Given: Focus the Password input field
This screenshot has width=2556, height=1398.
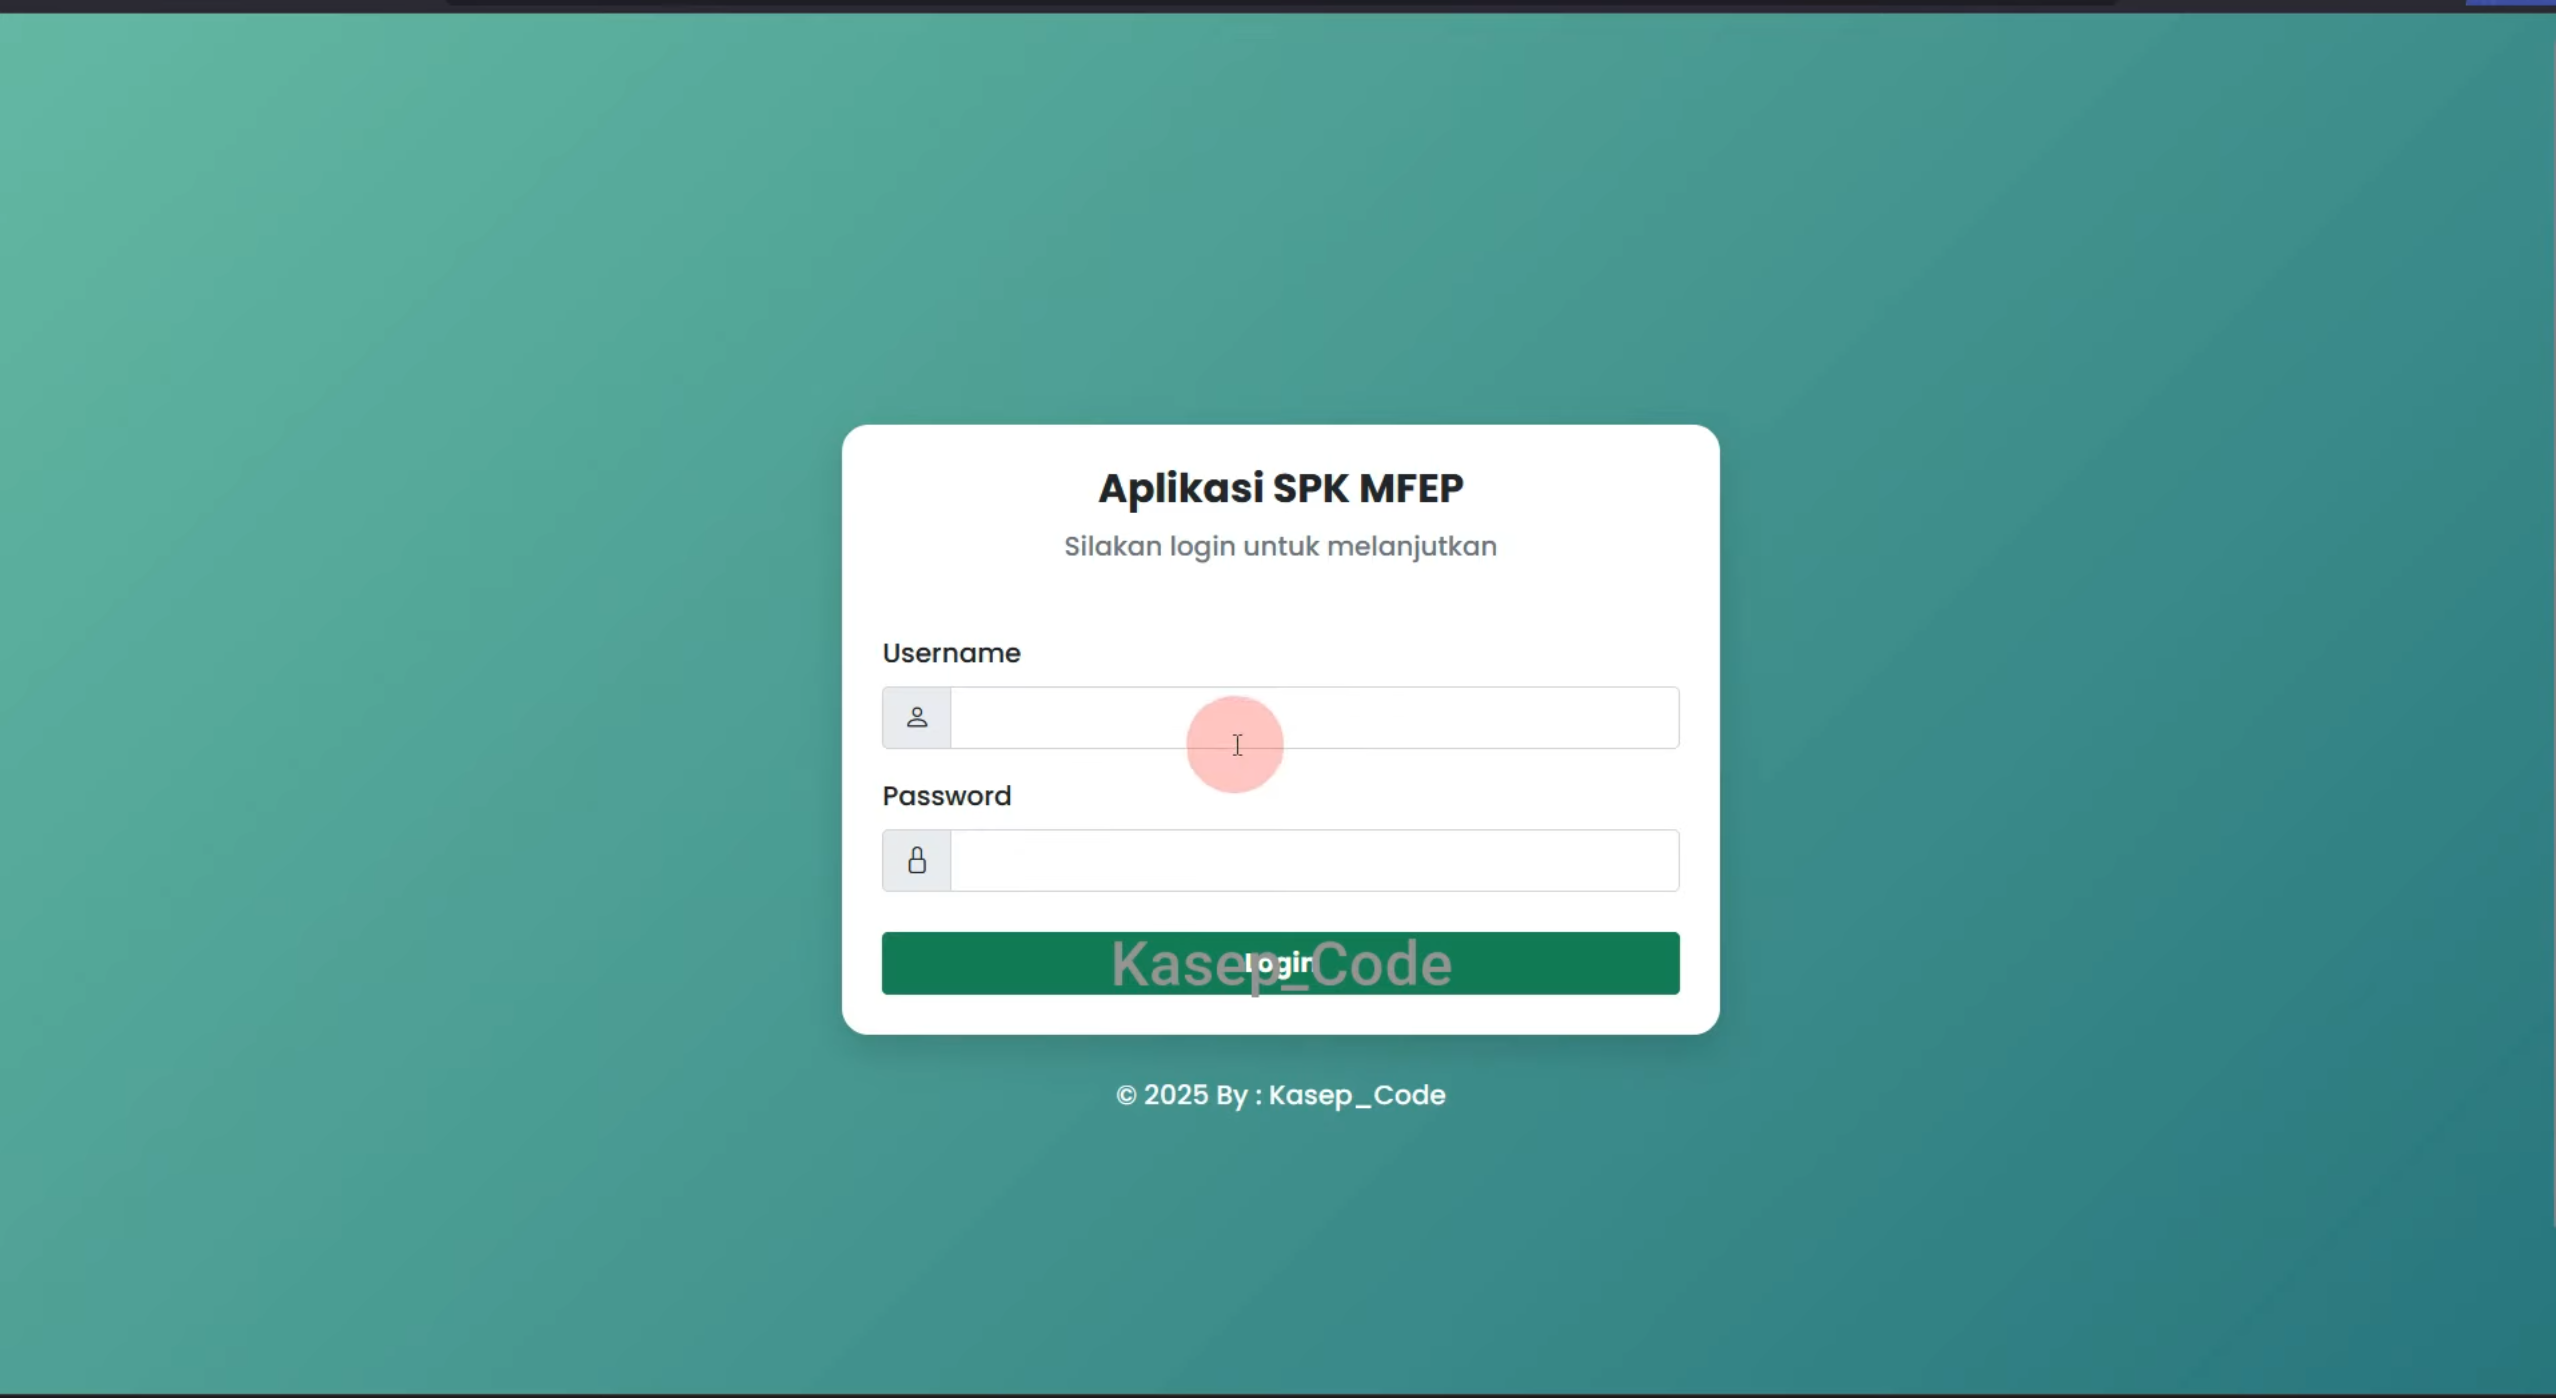Looking at the screenshot, I should coord(1314,860).
